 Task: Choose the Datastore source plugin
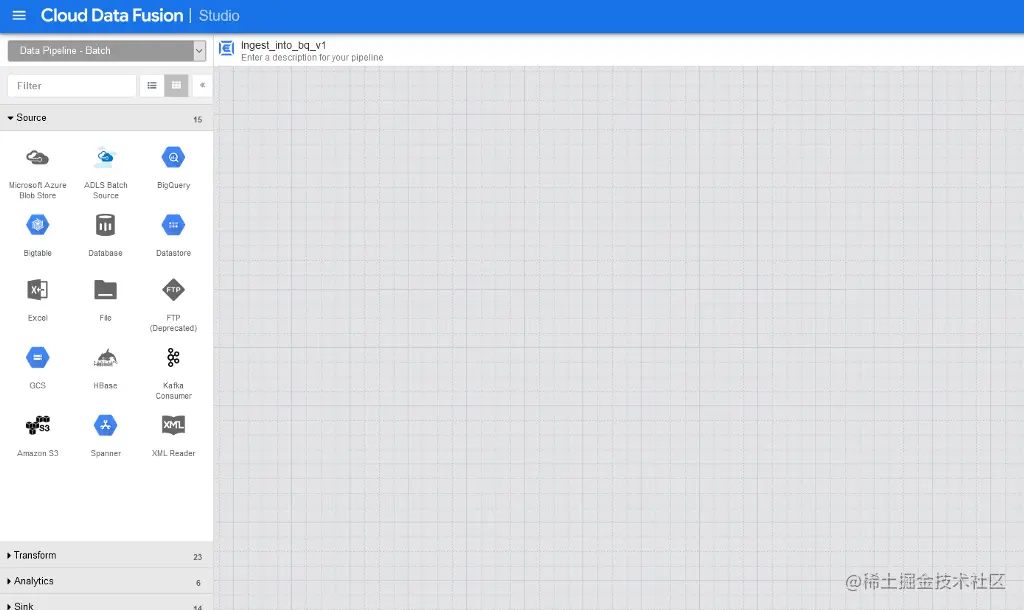click(x=173, y=235)
